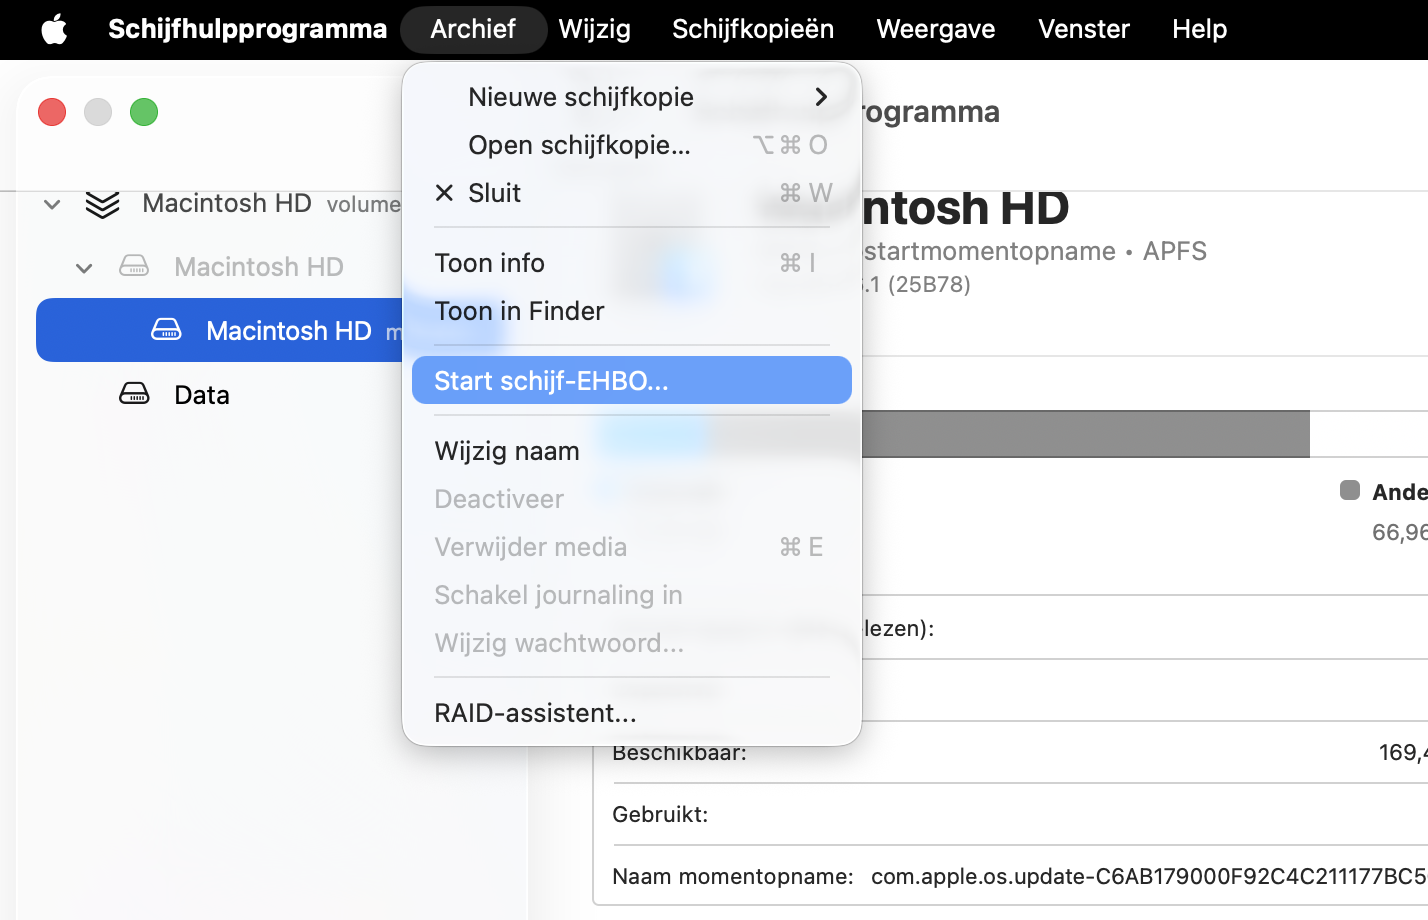Expand the Nieuwe schijfkopie submenu arrow
The height and width of the screenshot is (920, 1428).
[x=821, y=97]
